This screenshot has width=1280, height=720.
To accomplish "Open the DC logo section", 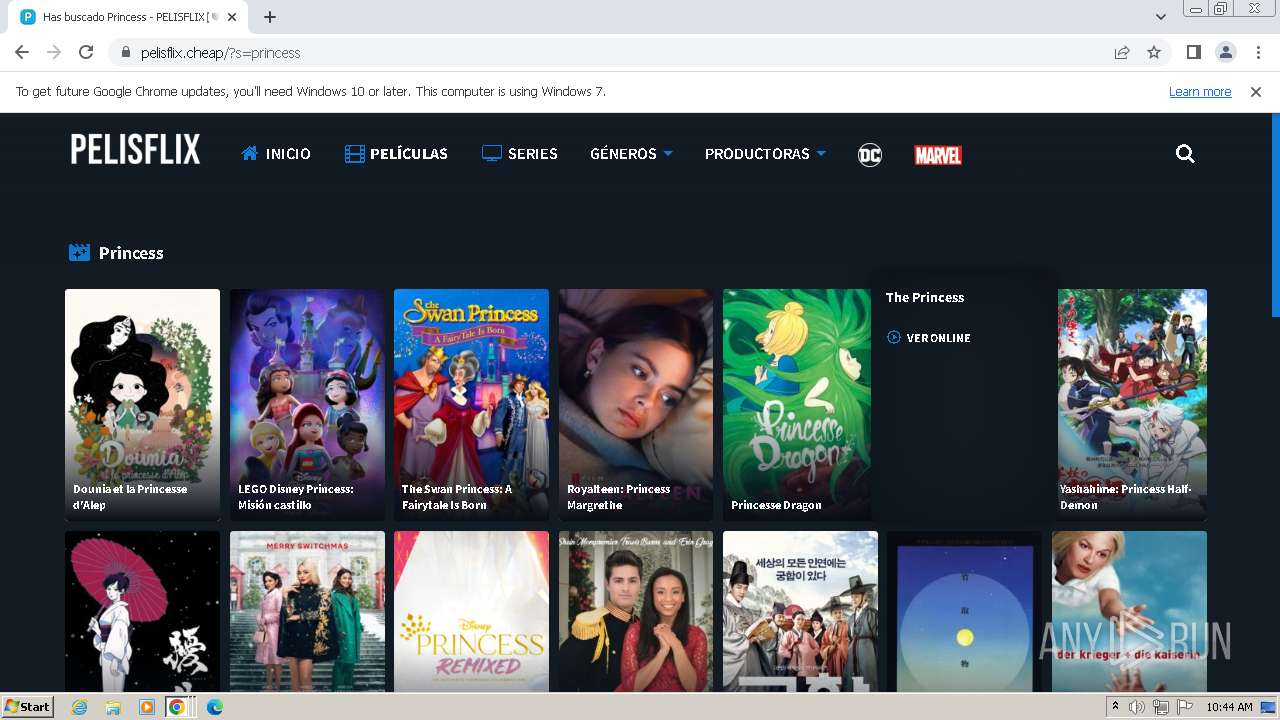I will click(870, 155).
